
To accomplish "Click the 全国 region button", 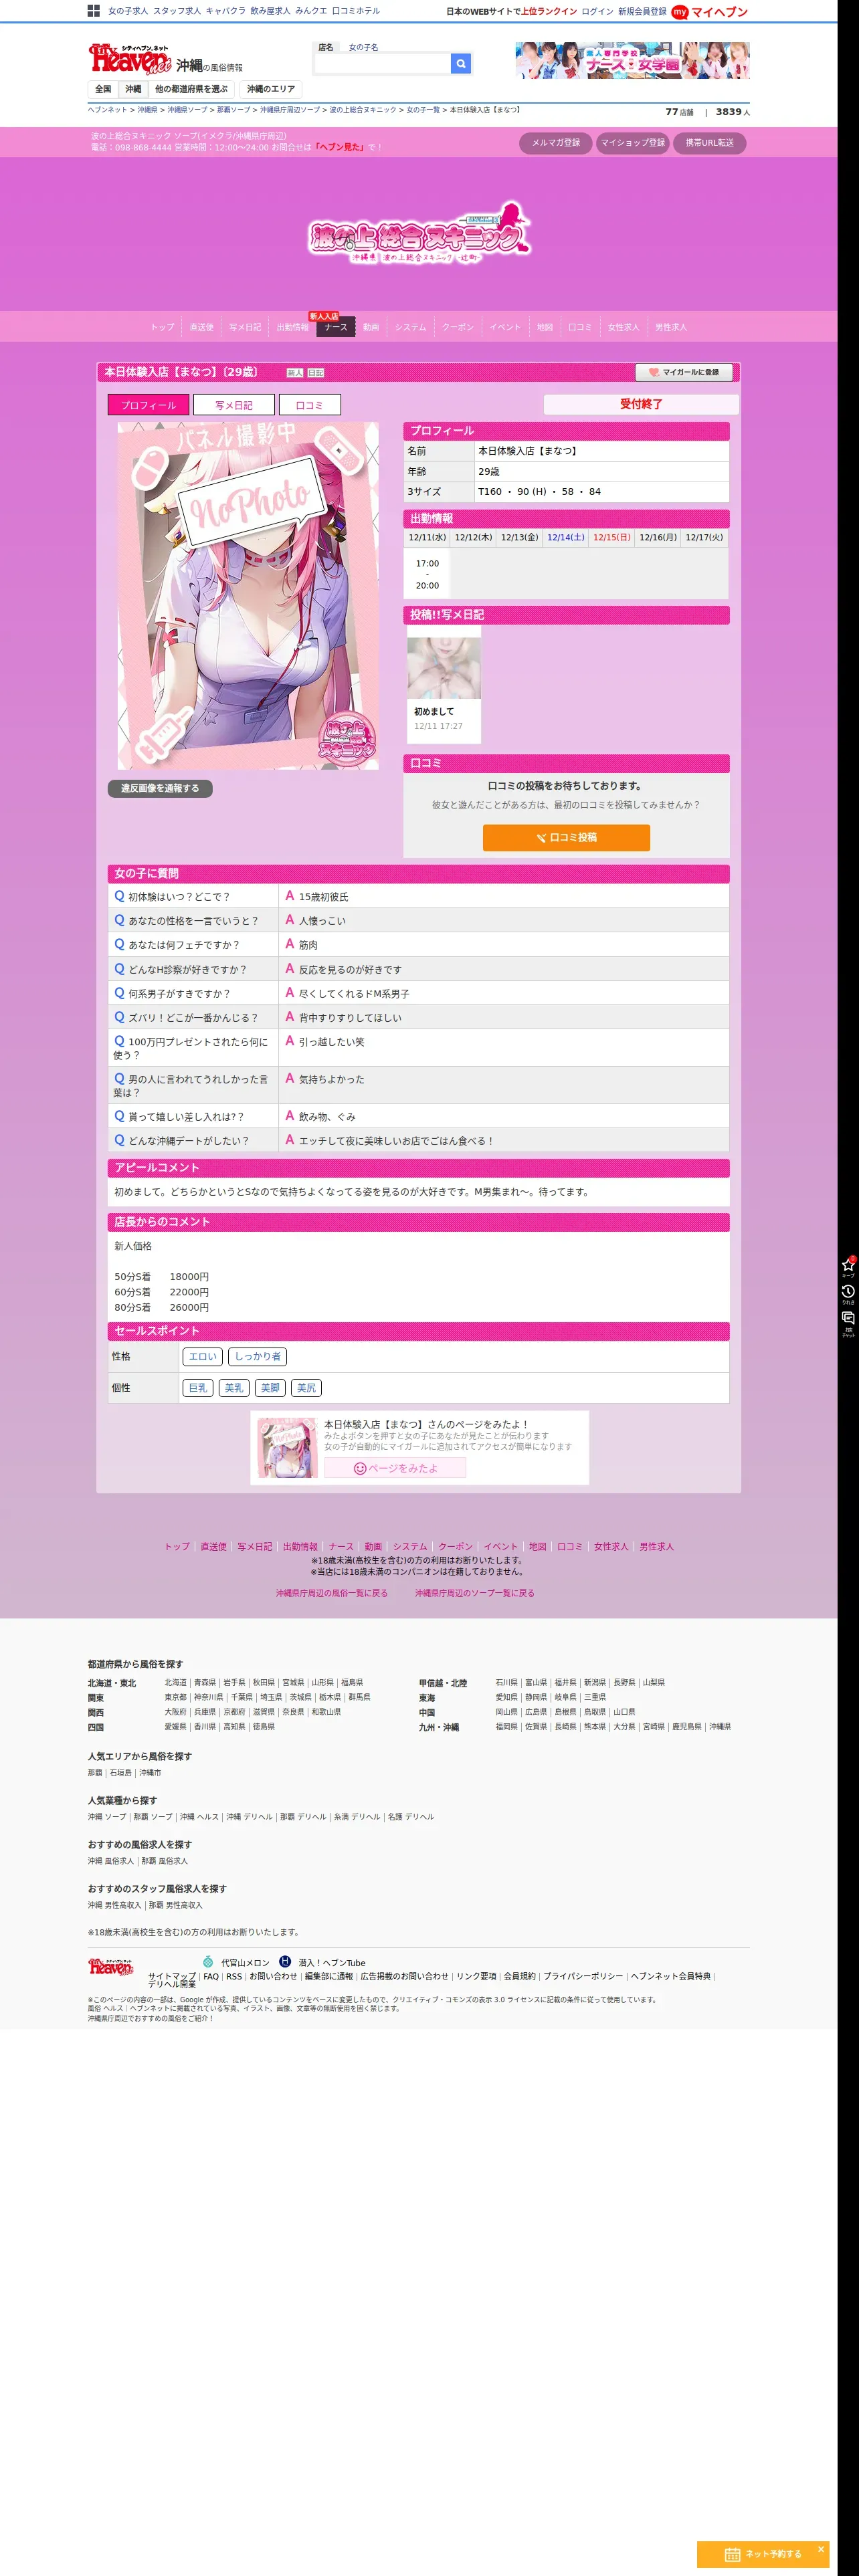I will coord(103,89).
